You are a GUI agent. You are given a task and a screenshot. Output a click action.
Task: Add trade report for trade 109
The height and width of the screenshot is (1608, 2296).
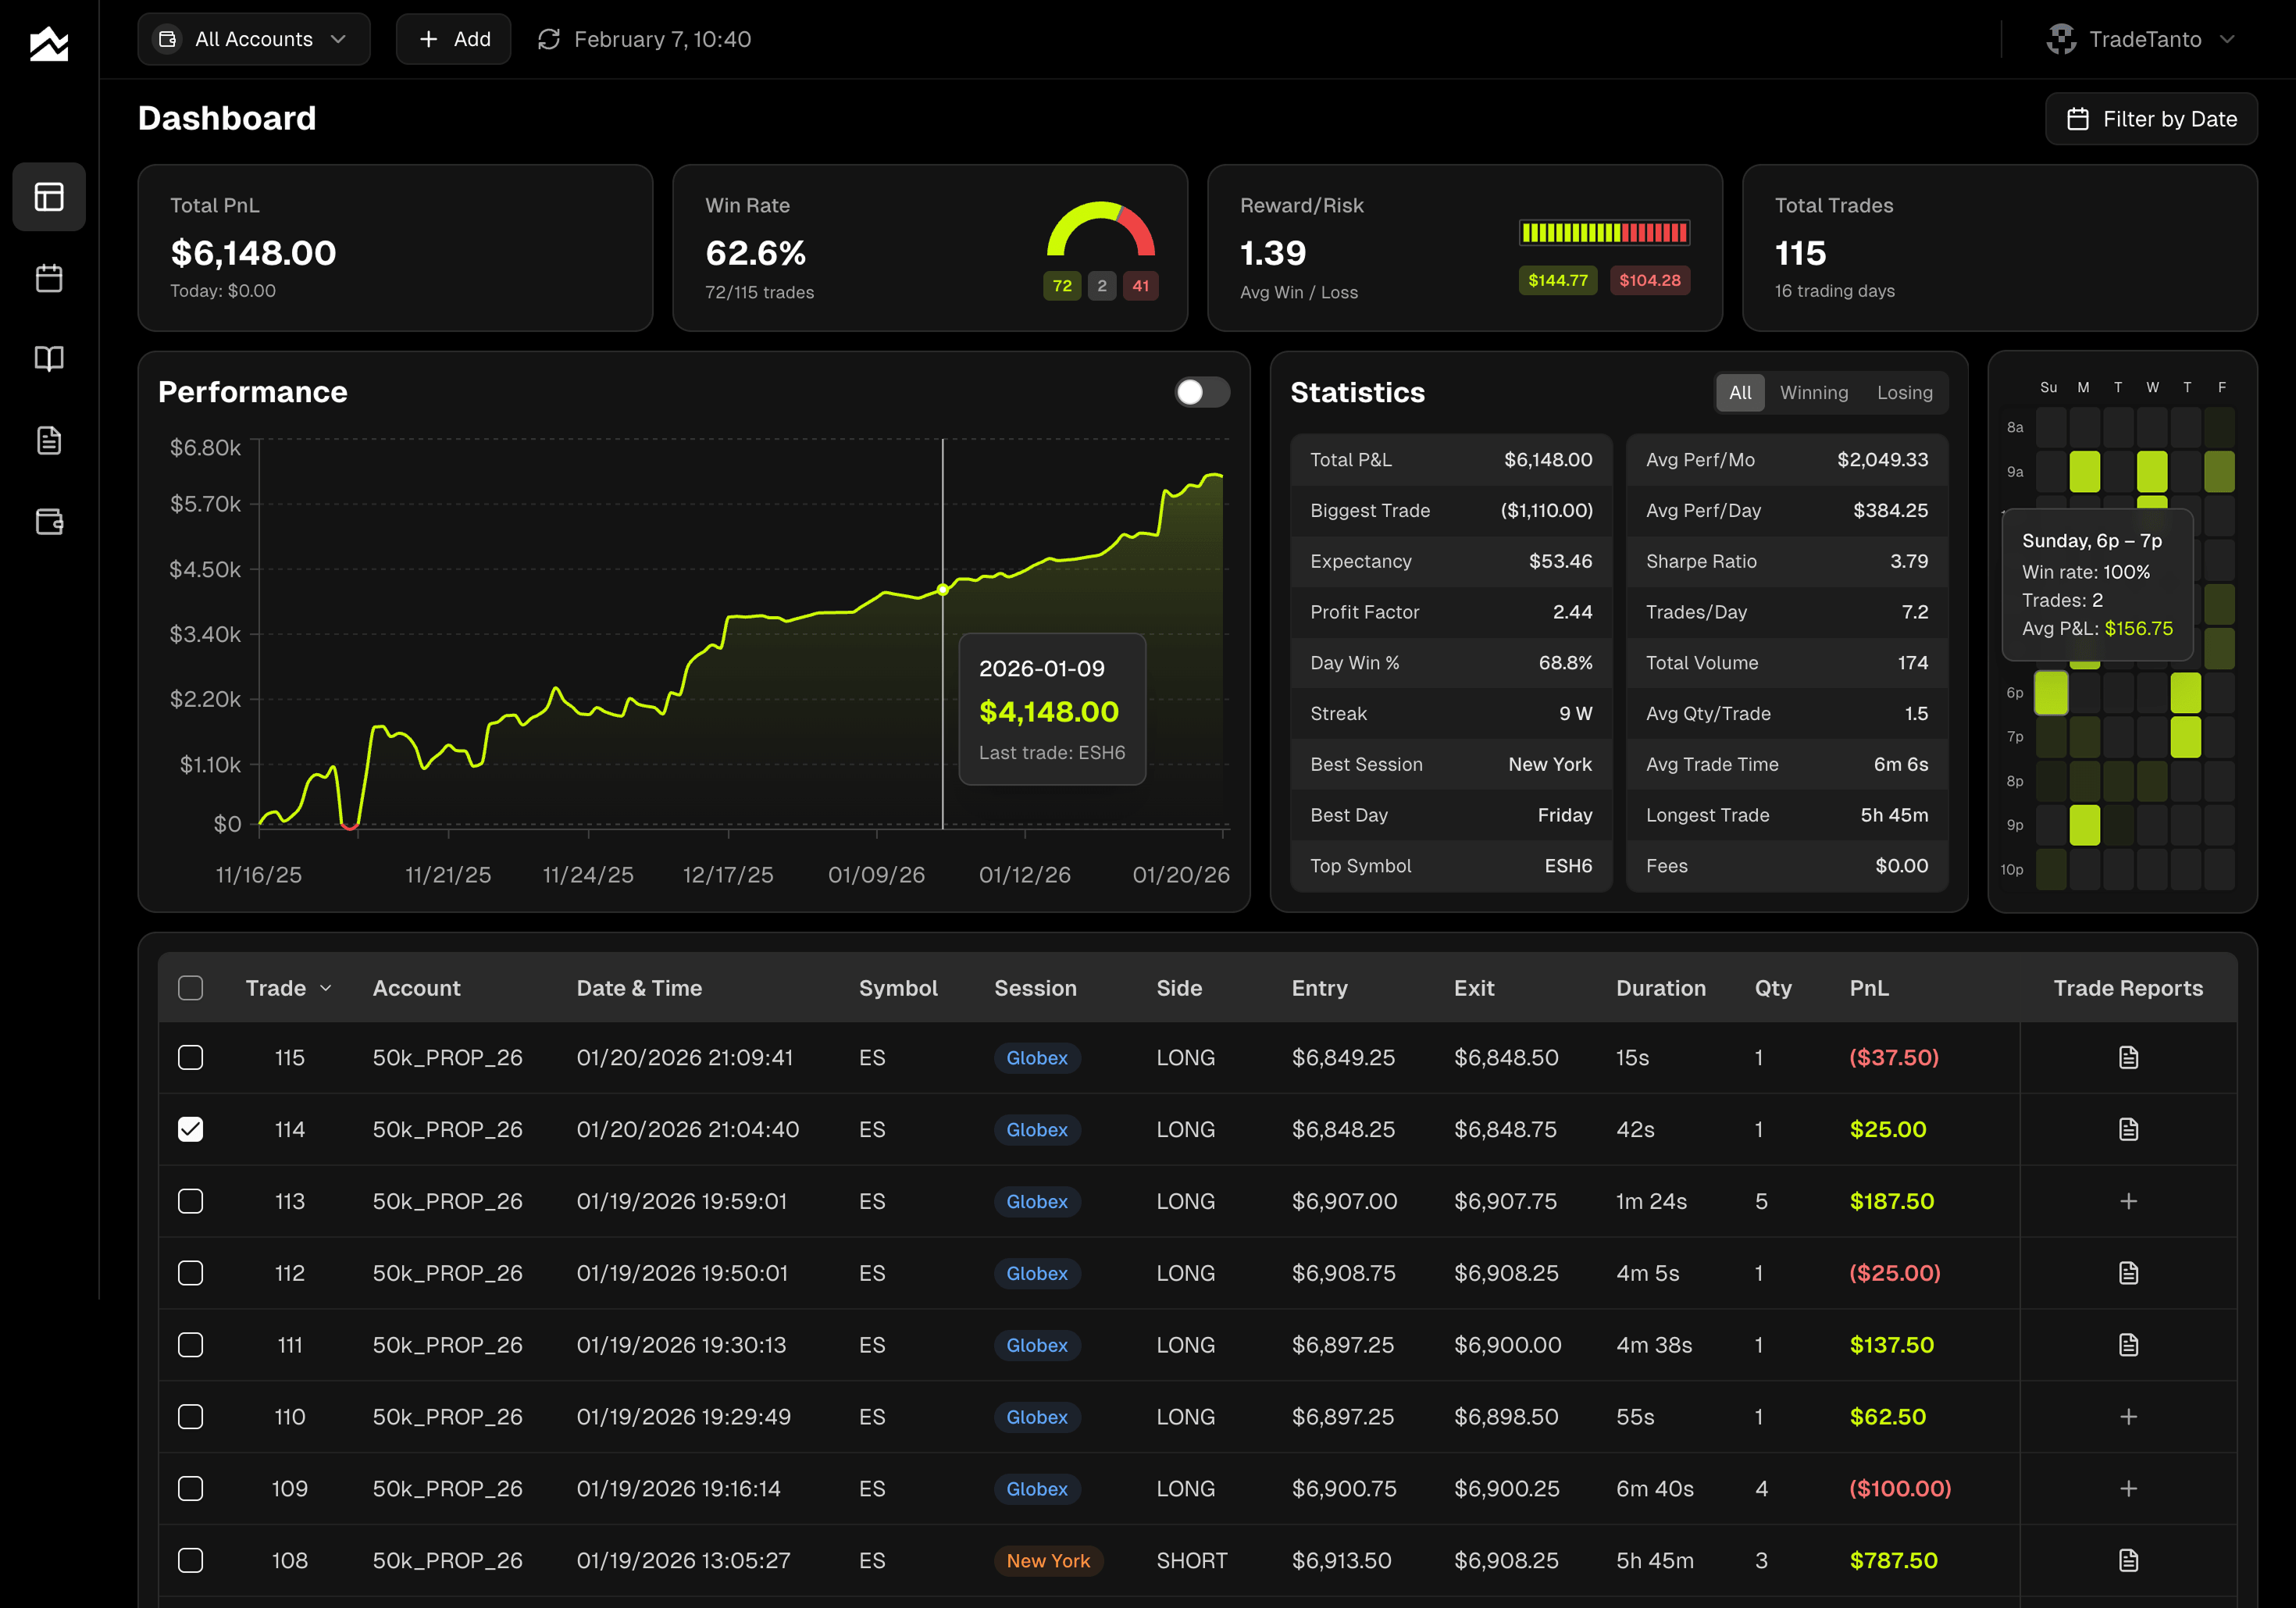point(2128,1489)
